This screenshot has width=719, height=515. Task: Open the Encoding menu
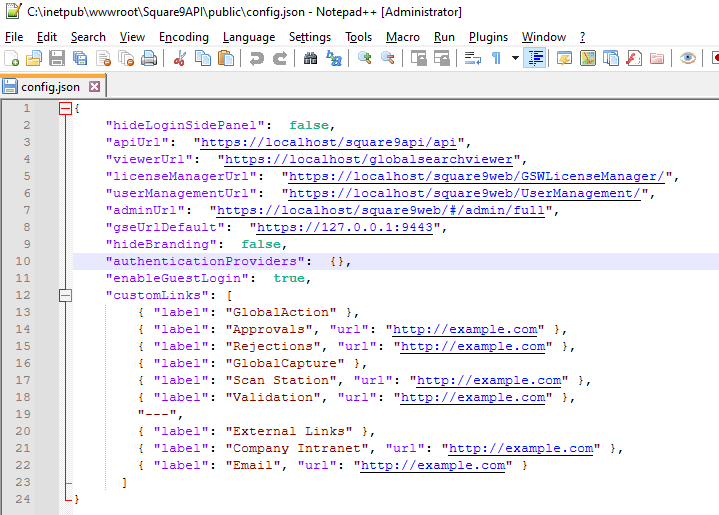coord(184,37)
